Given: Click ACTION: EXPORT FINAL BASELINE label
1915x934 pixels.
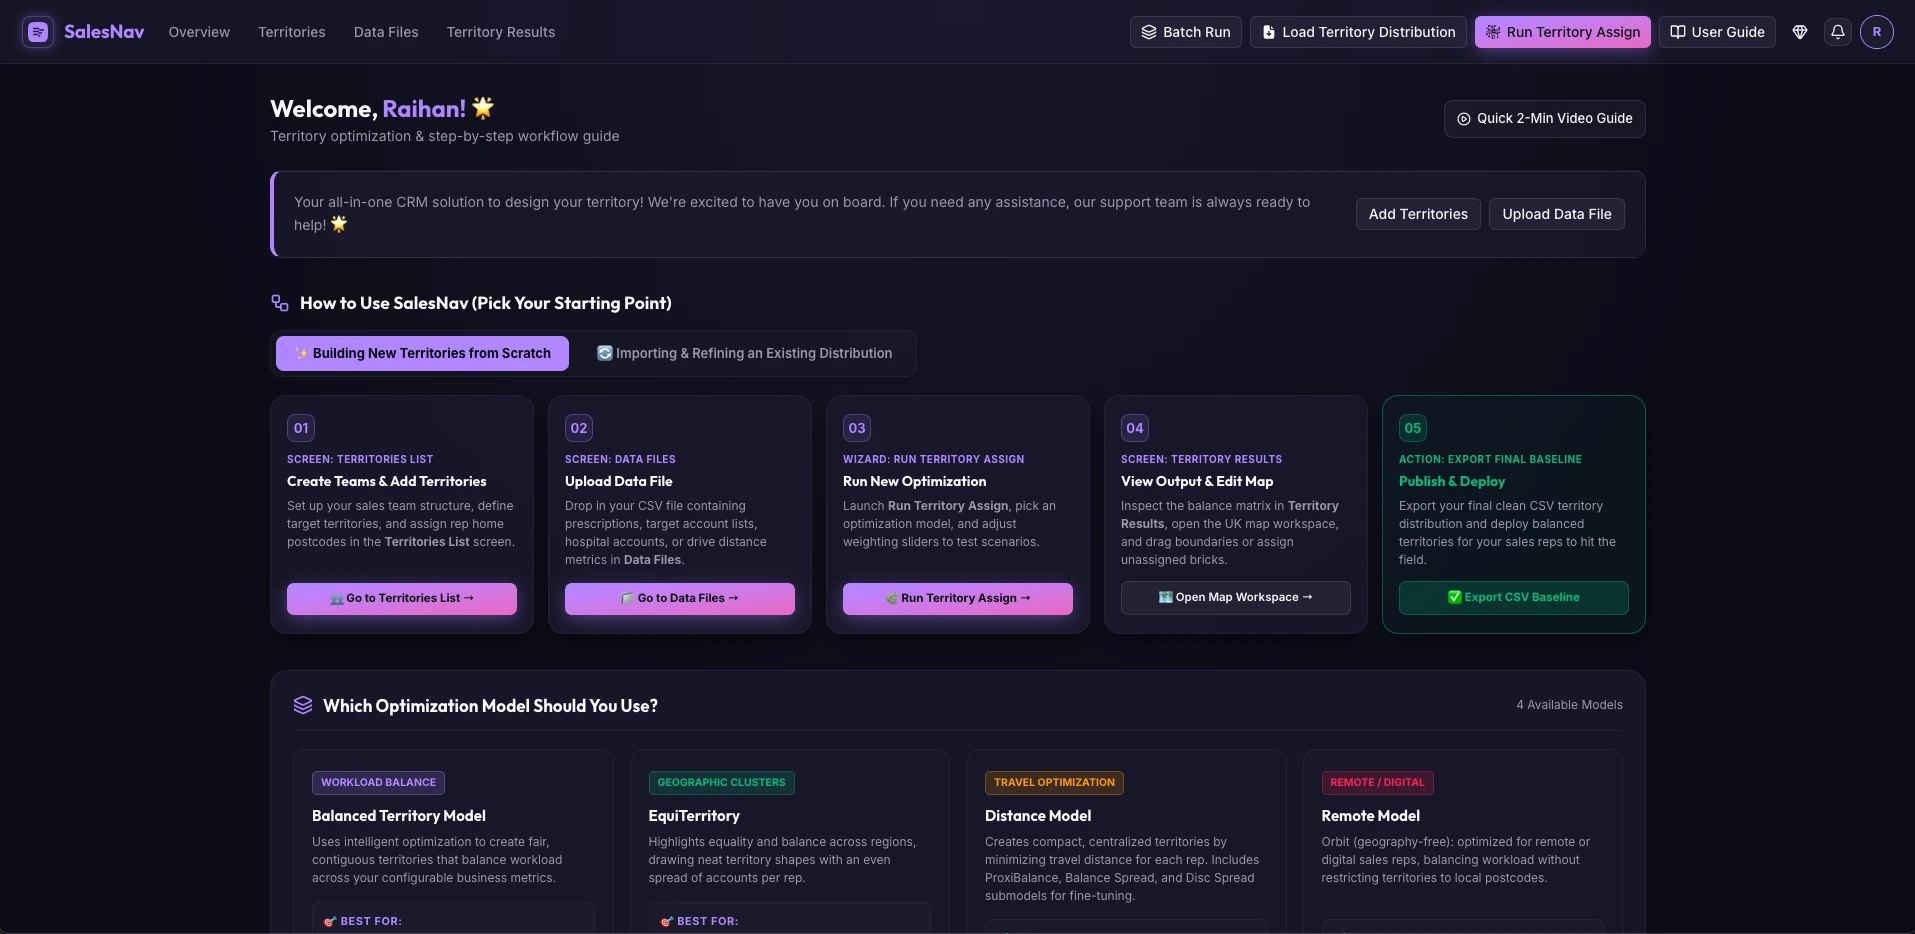Looking at the screenshot, I should pos(1490,459).
